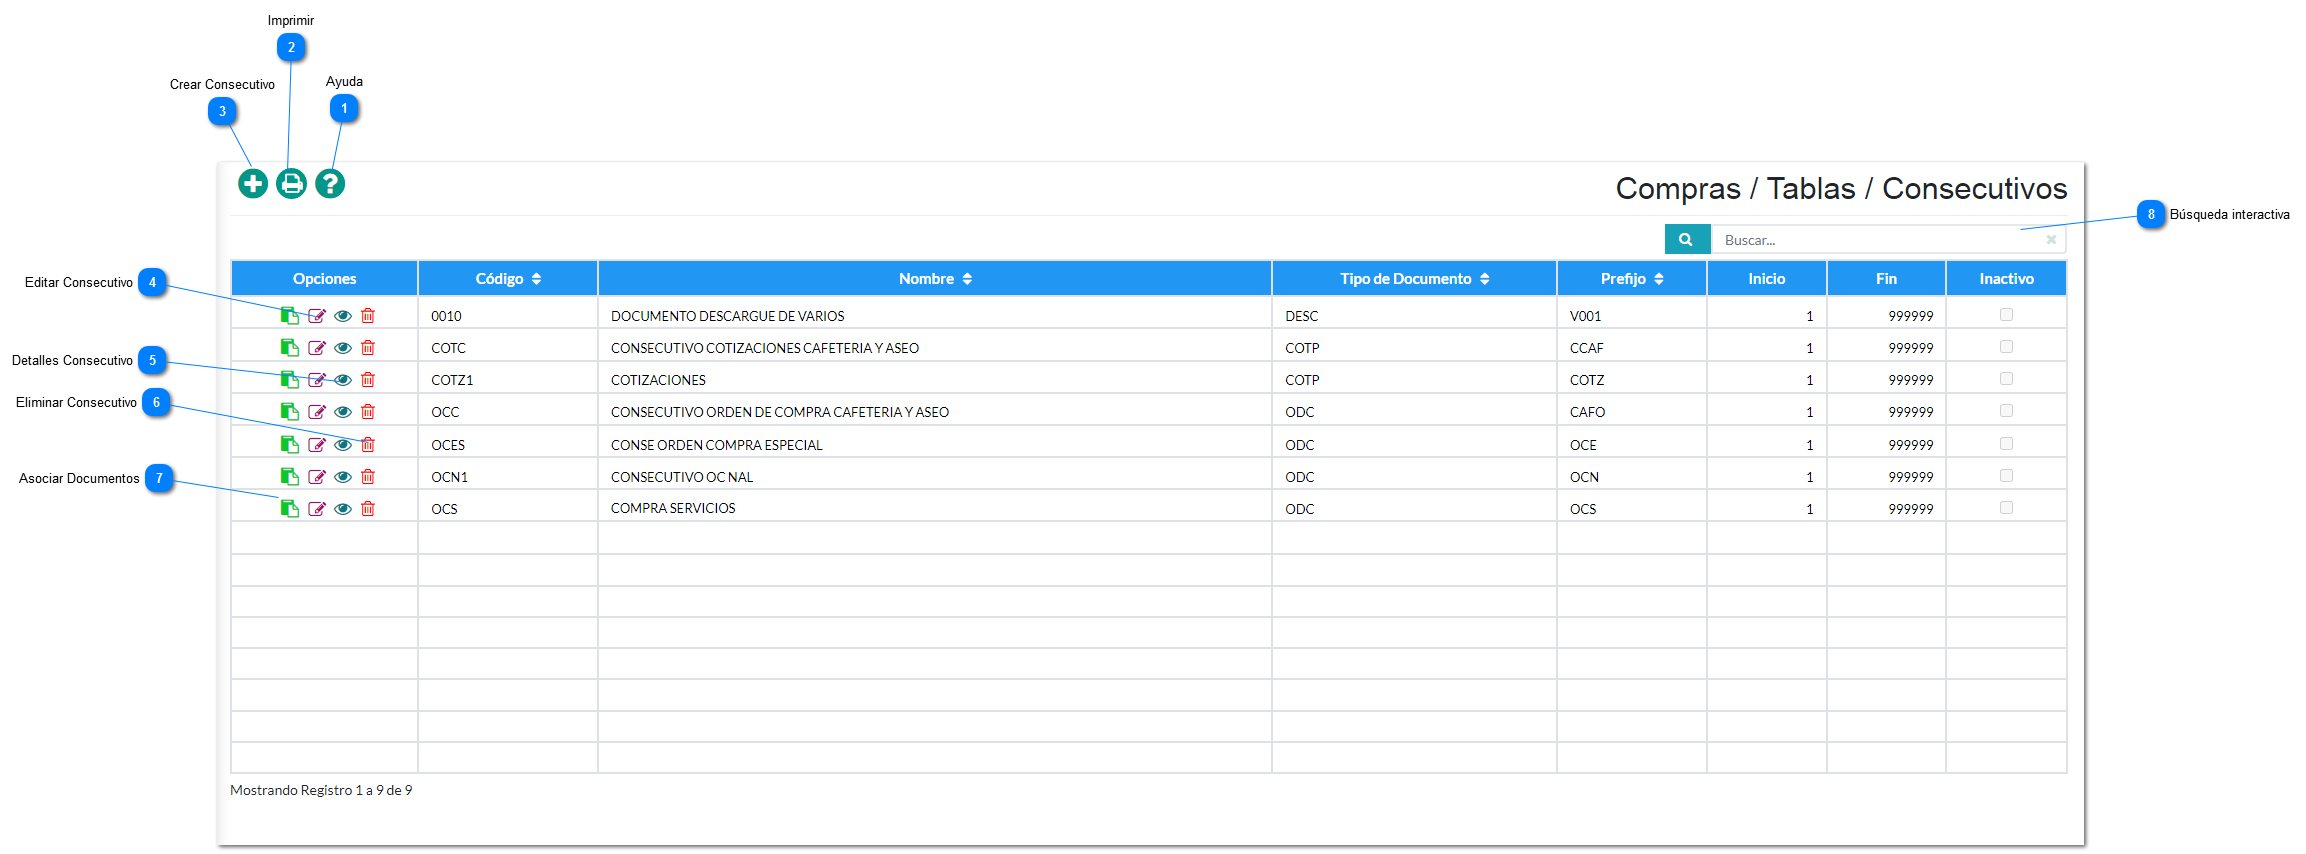Image resolution: width=2306 pixels, height=854 pixels.
Task: Edit the COTZ1 consecutive
Action: pos(317,380)
